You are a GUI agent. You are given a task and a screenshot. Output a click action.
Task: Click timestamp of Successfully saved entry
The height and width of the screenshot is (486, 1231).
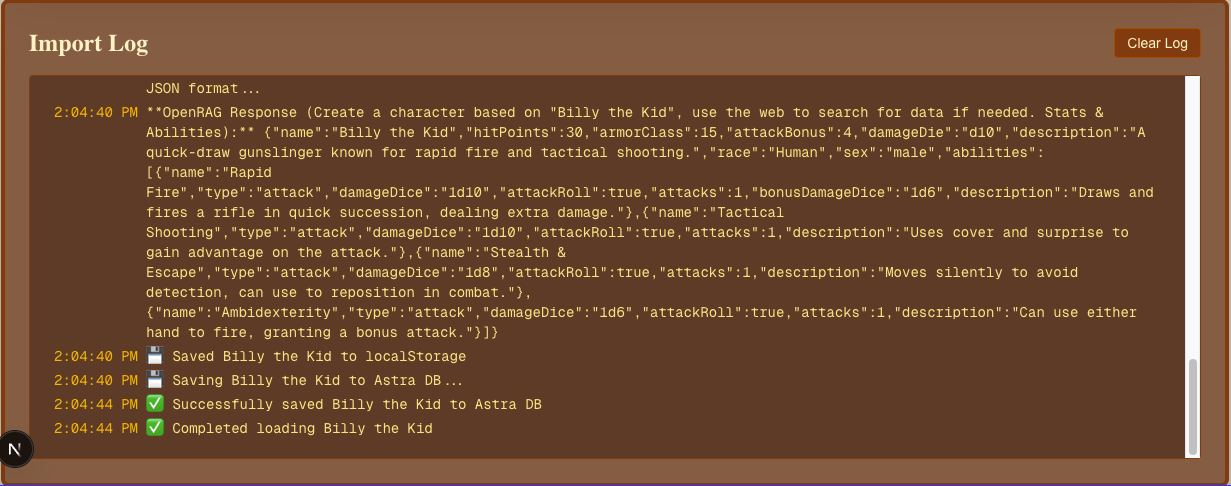[96, 404]
